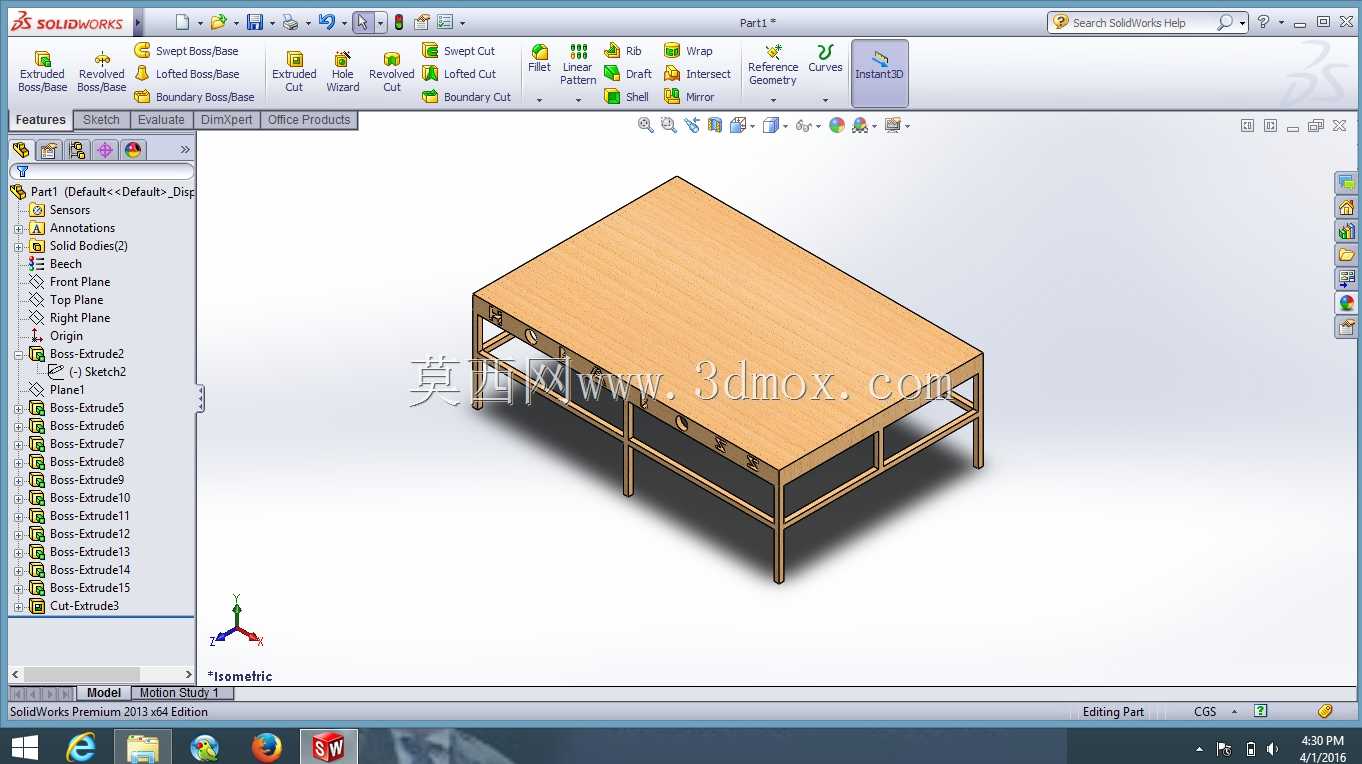Select the Shell feature tool
Image resolution: width=1362 pixels, height=764 pixels.
[627, 97]
